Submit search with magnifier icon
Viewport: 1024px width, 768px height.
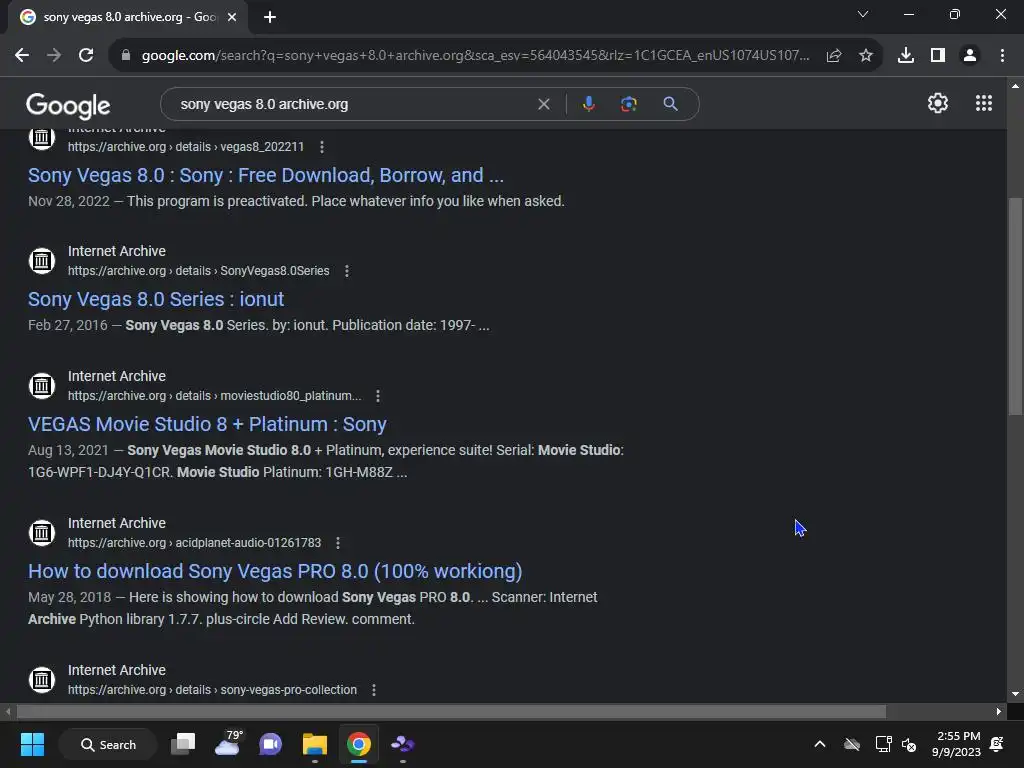pos(670,104)
